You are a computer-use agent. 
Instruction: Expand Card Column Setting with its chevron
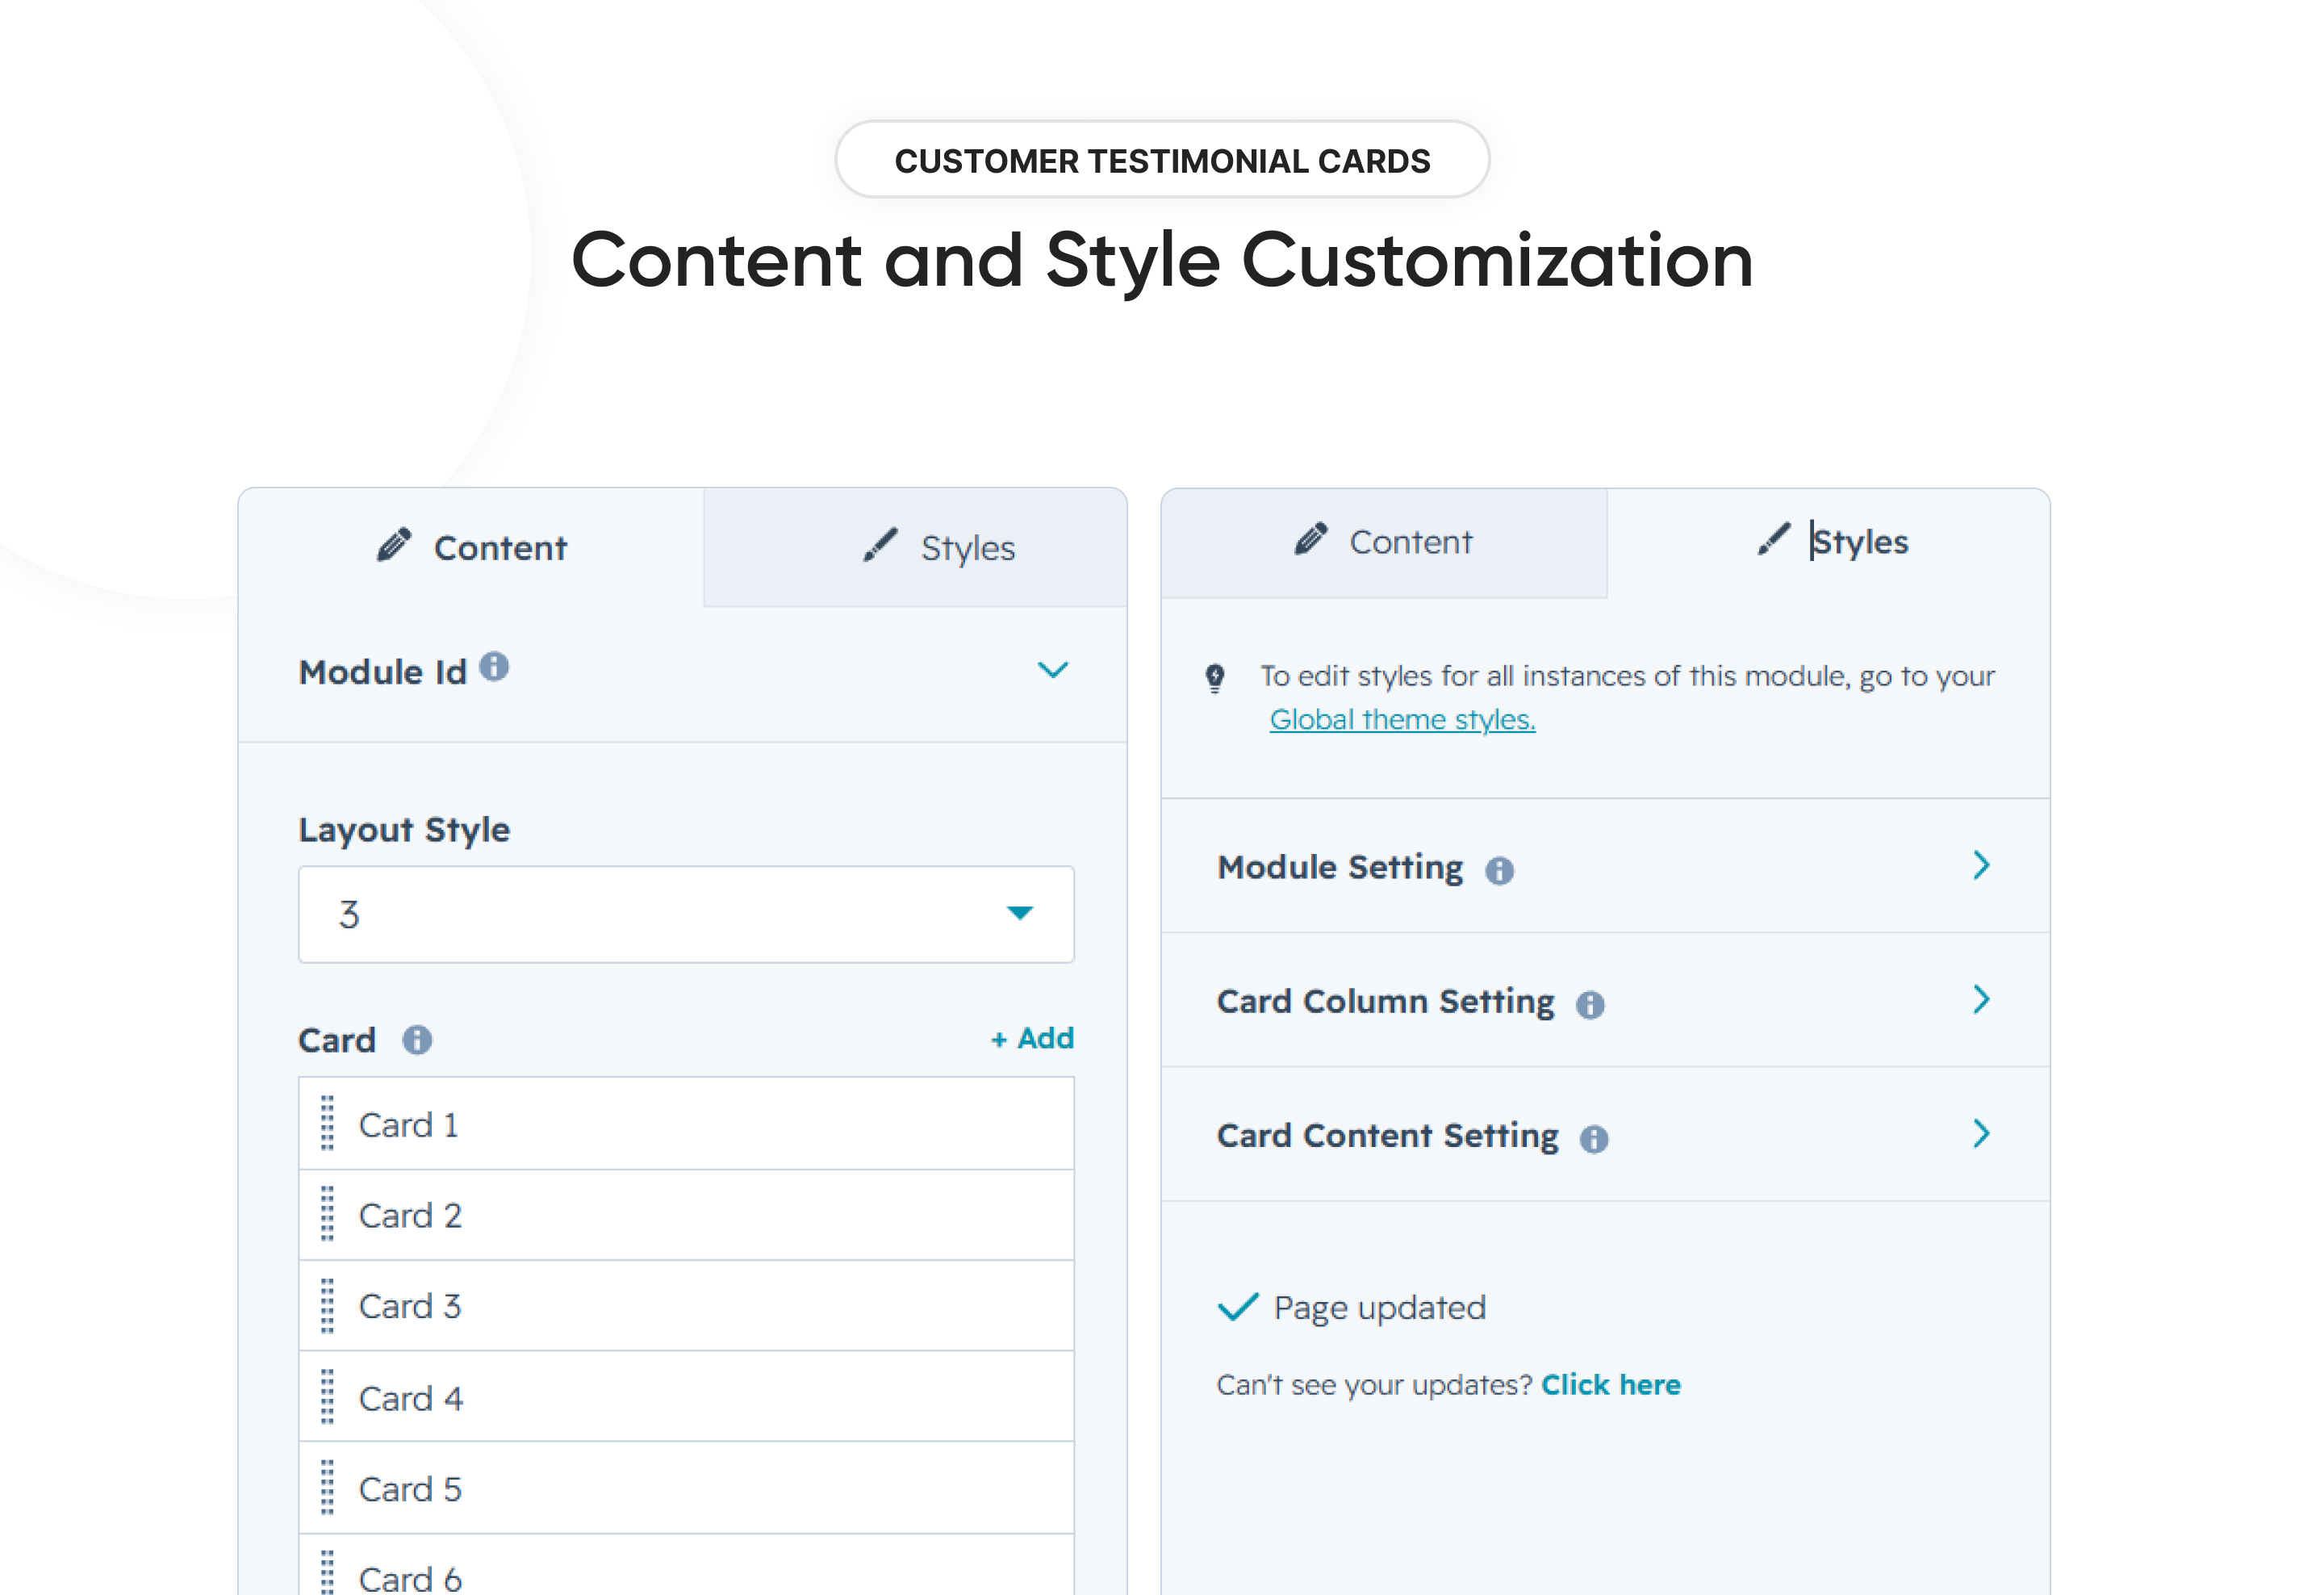point(1981,999)
